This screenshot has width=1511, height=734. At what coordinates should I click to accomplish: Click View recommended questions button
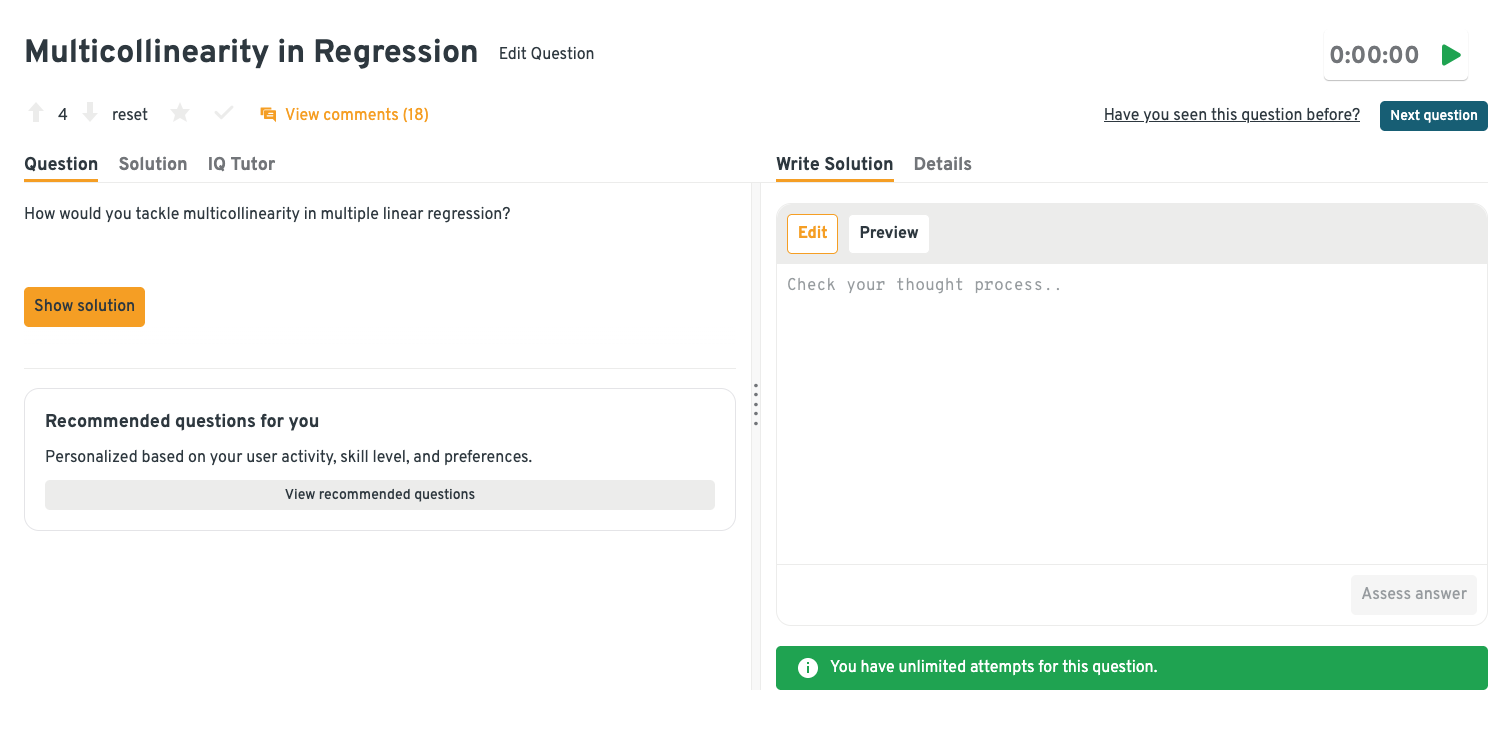pos(380,495)
